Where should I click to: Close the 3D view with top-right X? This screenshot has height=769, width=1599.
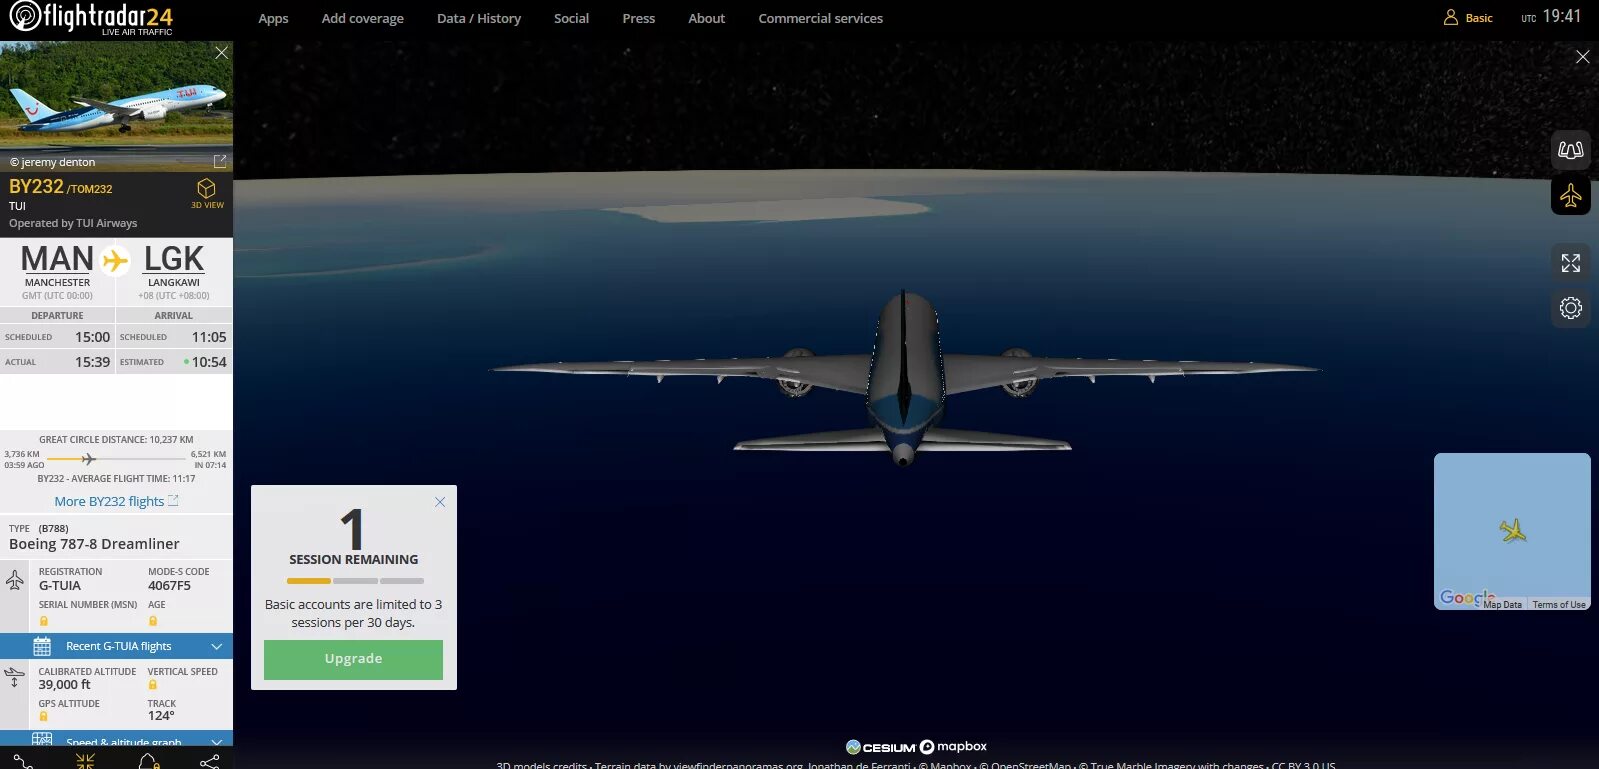pyautogui.click(x=1582, y=57)
